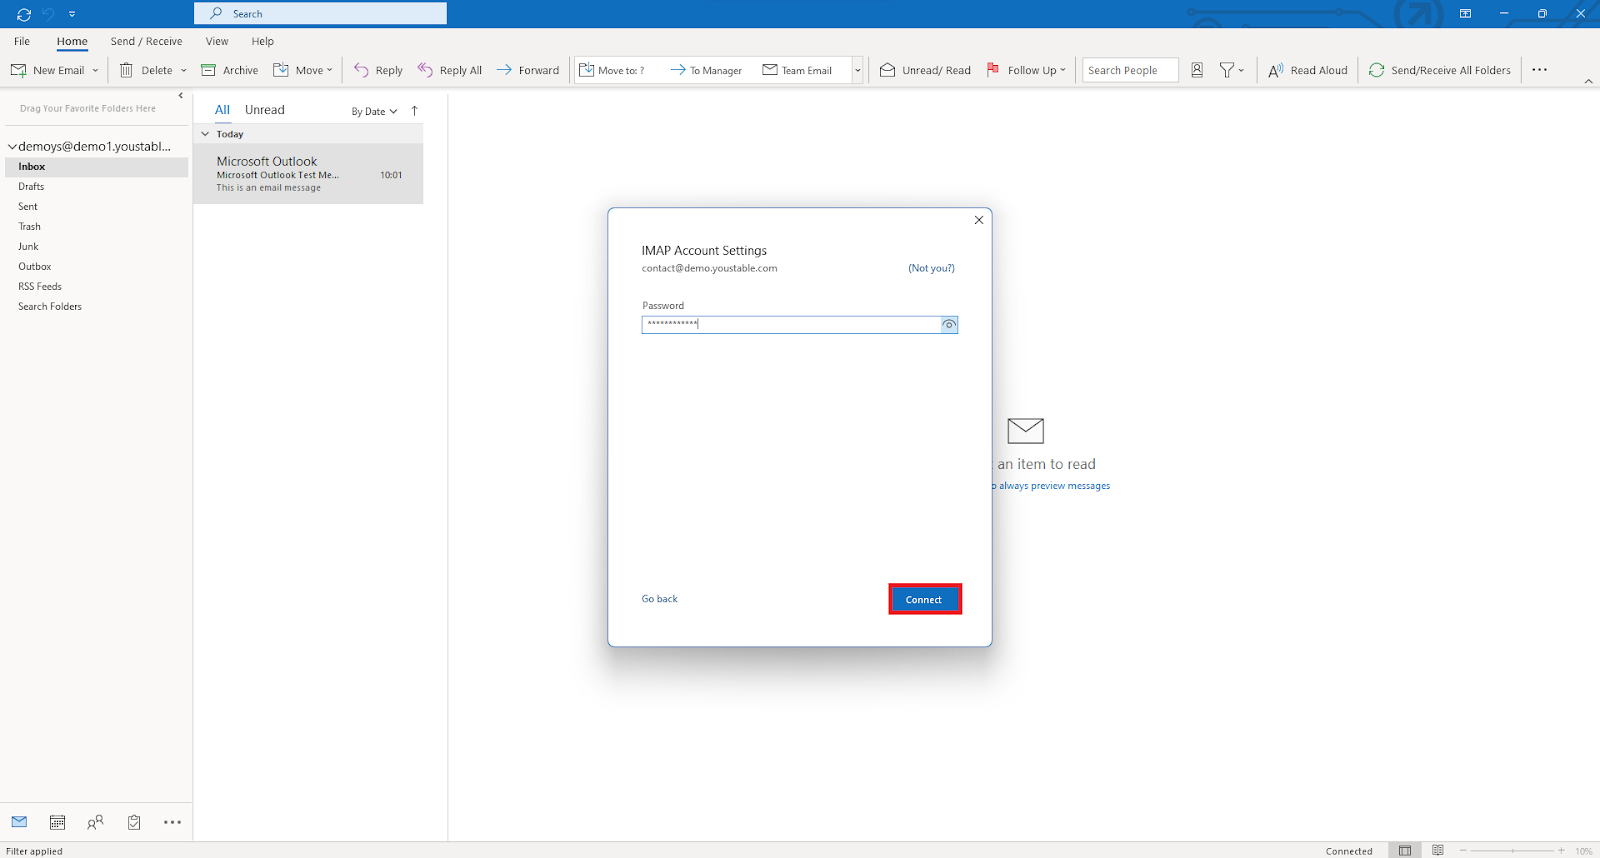Toggle password visibility eye icon
The image size is (1600, 858).
(949, 324)
